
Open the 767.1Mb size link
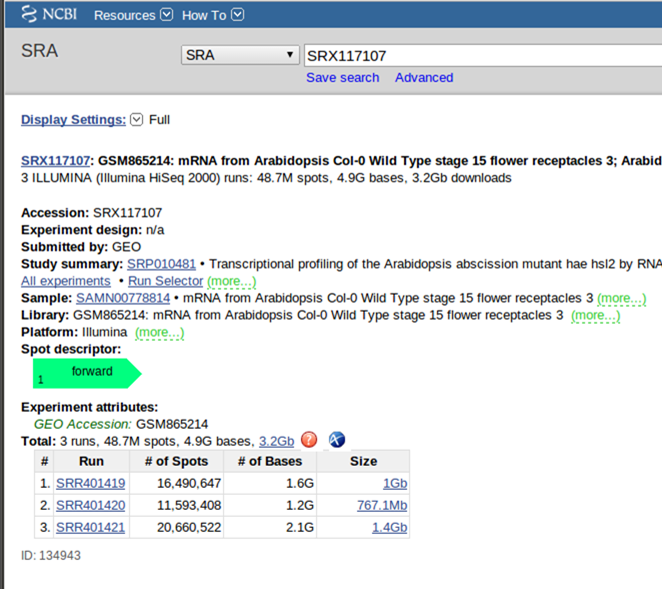382,505
